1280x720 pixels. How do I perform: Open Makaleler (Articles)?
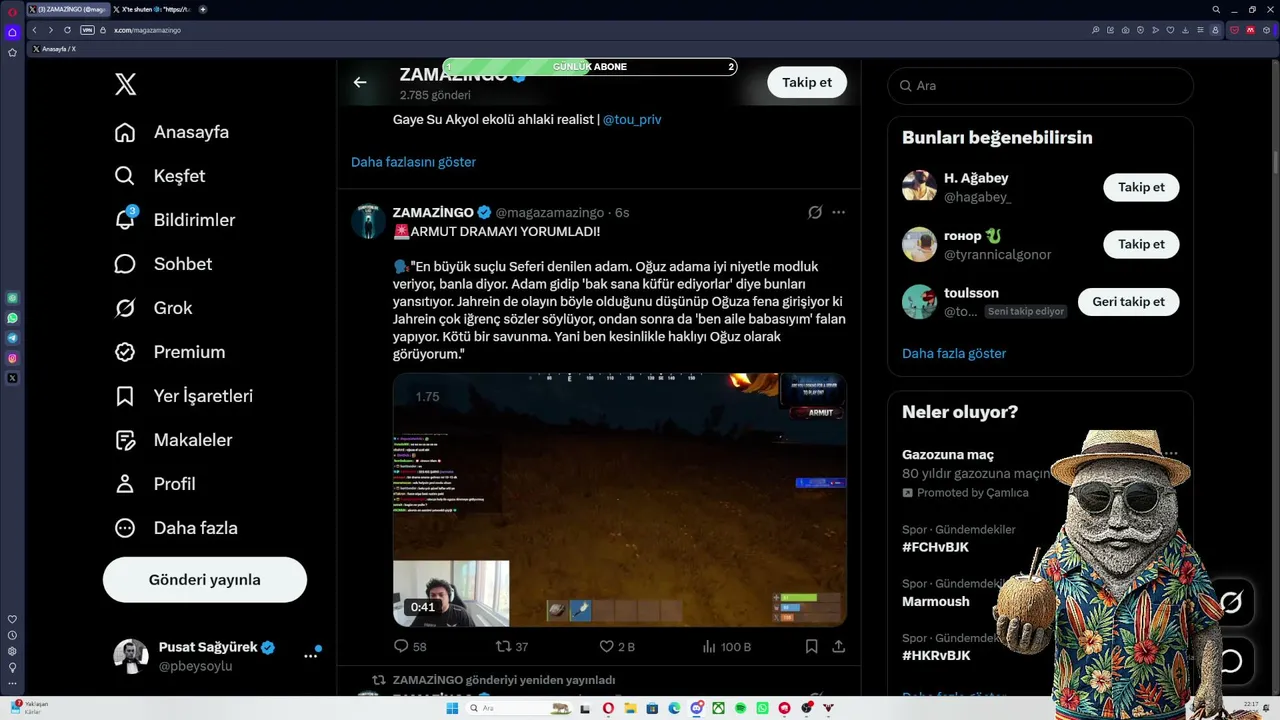point(173,440)
